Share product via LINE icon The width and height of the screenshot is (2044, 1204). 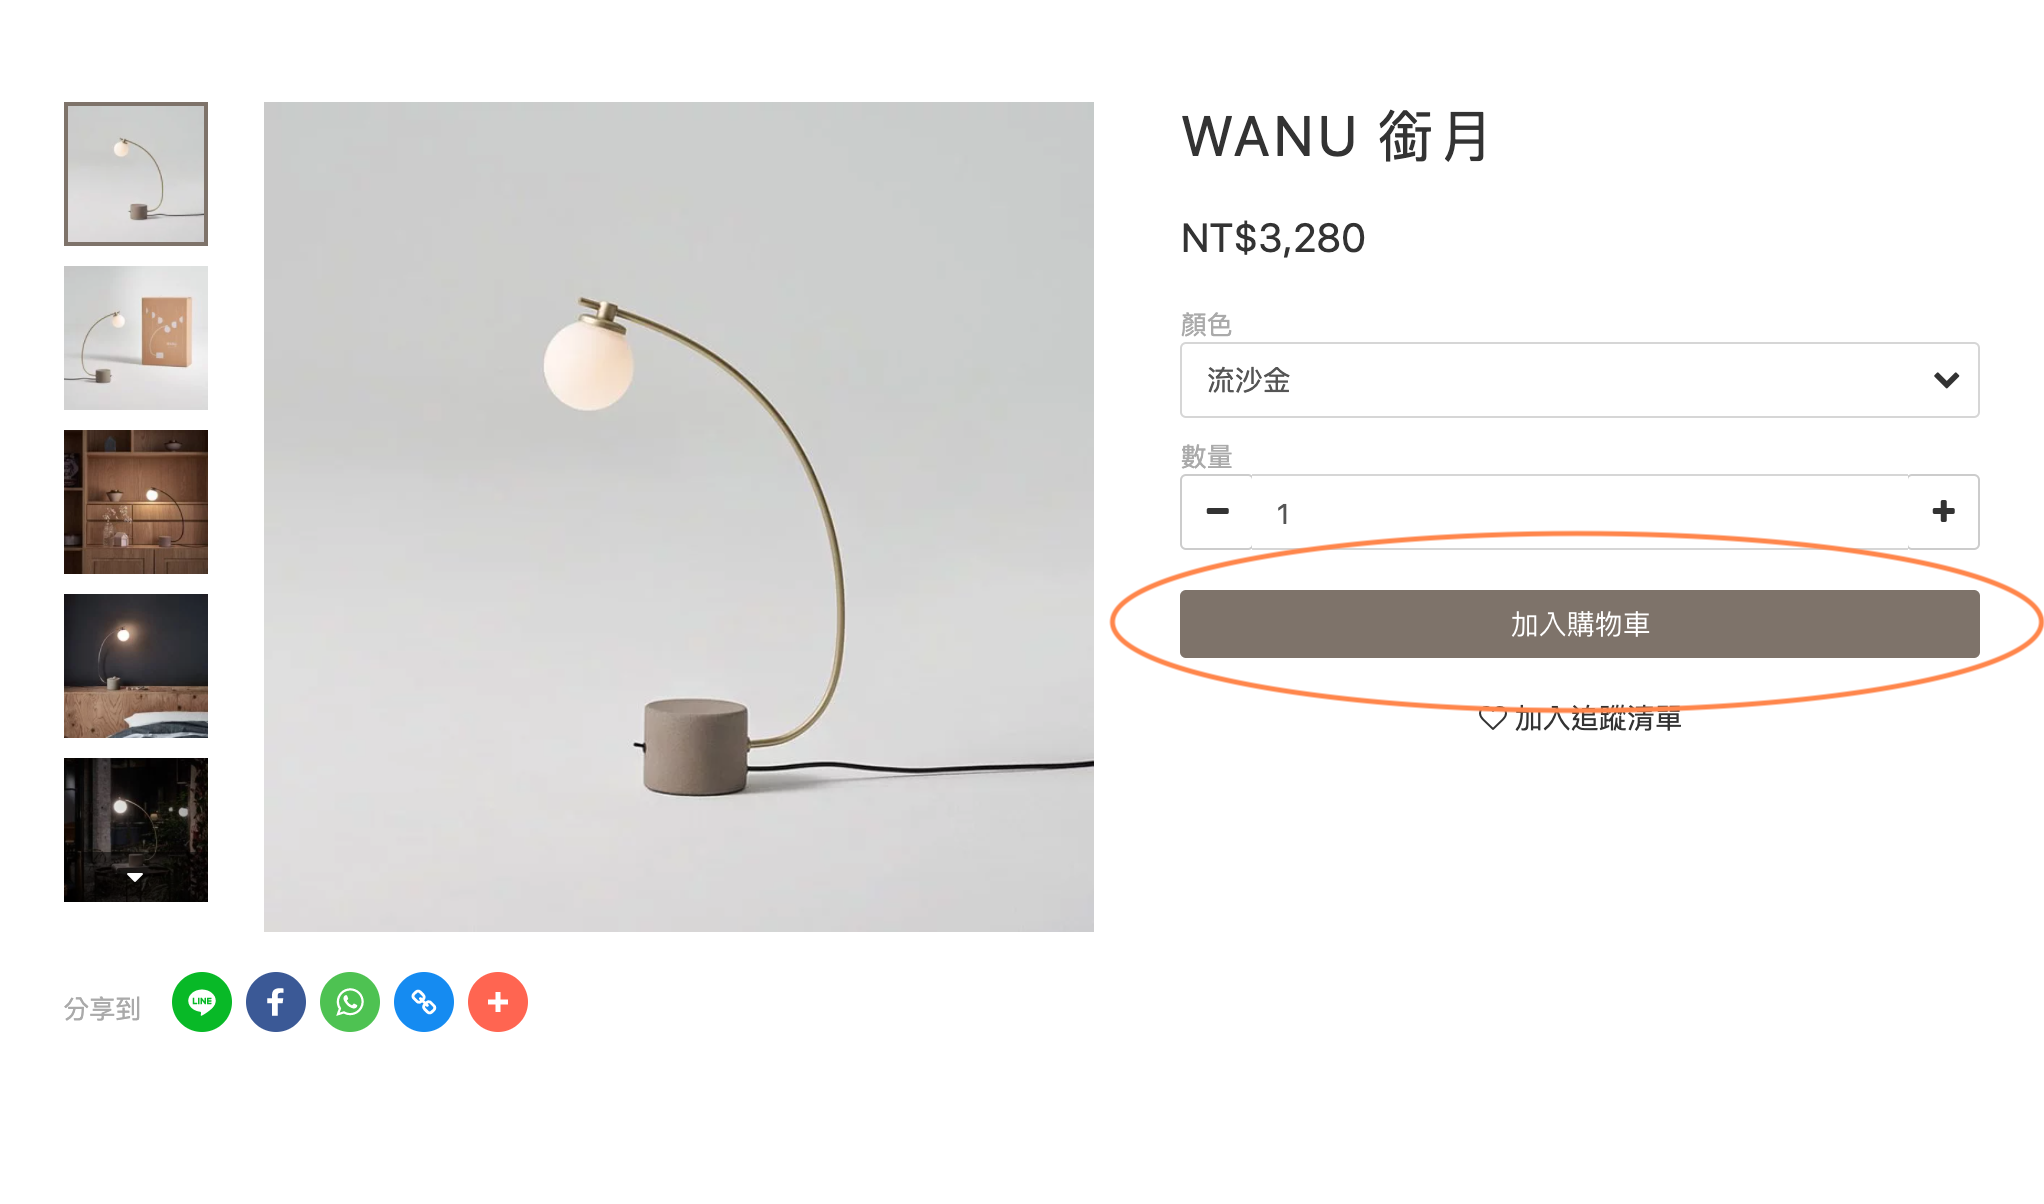(202, 1002)
